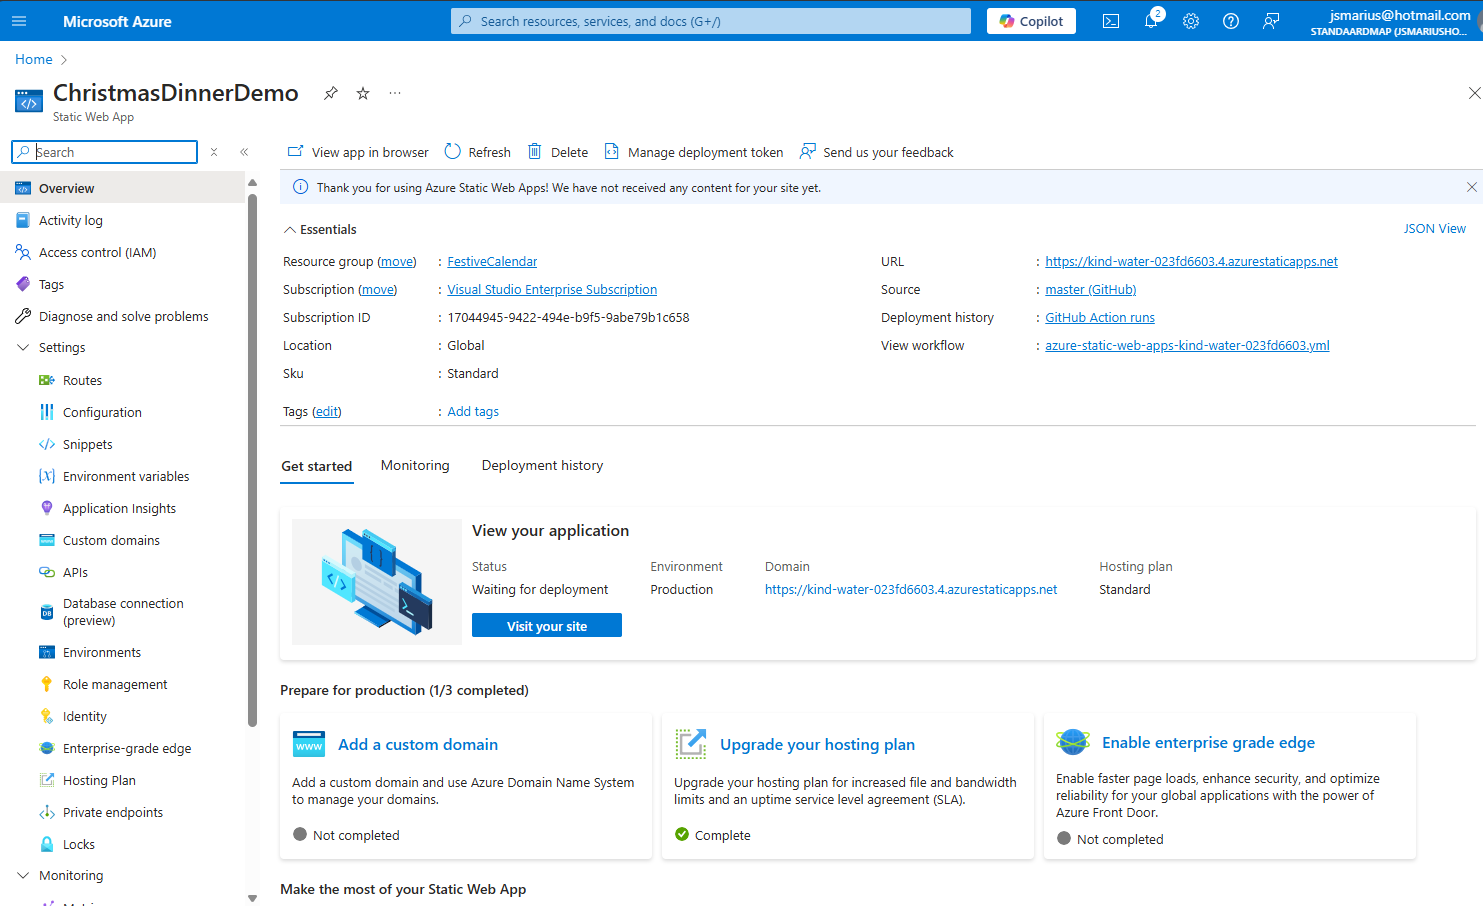
Task: Focus the top search resources bar
Action: pyautogui.click(x=711, y=21)
